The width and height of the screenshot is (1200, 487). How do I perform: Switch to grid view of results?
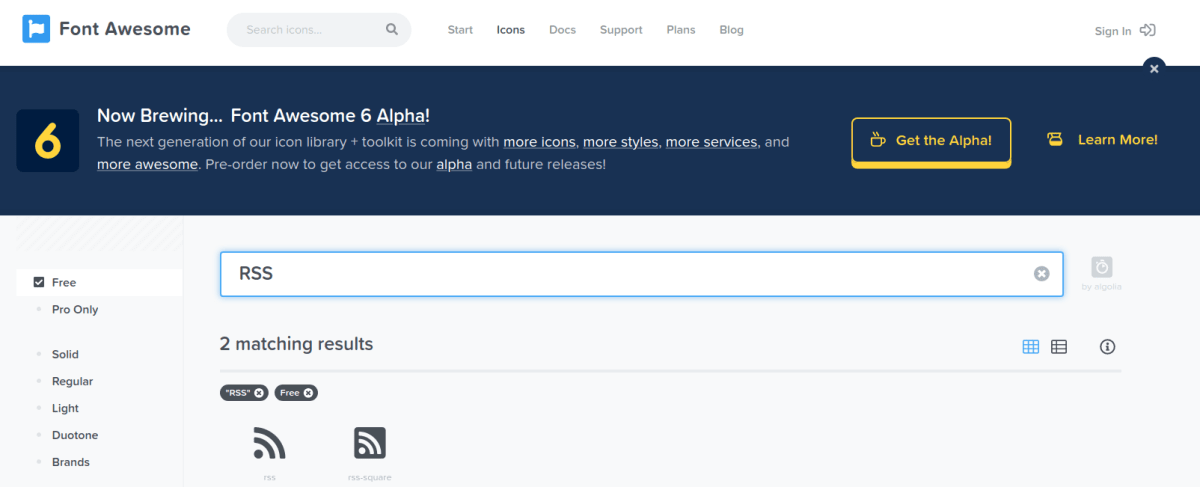1031,347
